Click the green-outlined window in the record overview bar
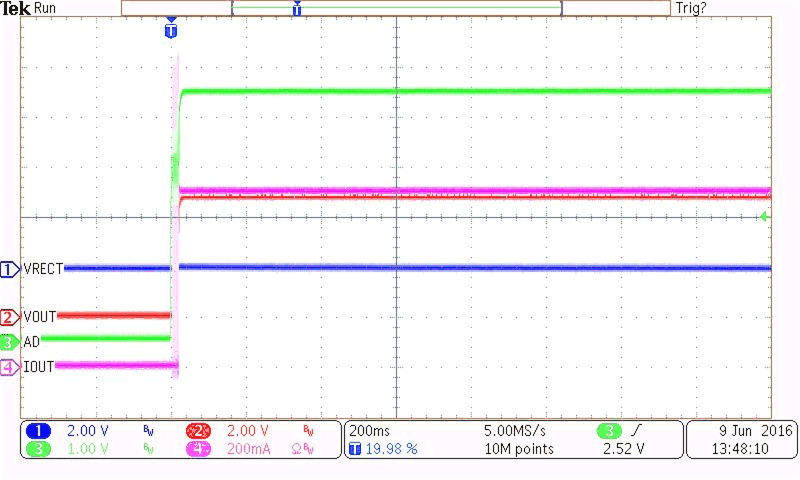The width and height of the screenshot is (800, 480). point(396,9)
